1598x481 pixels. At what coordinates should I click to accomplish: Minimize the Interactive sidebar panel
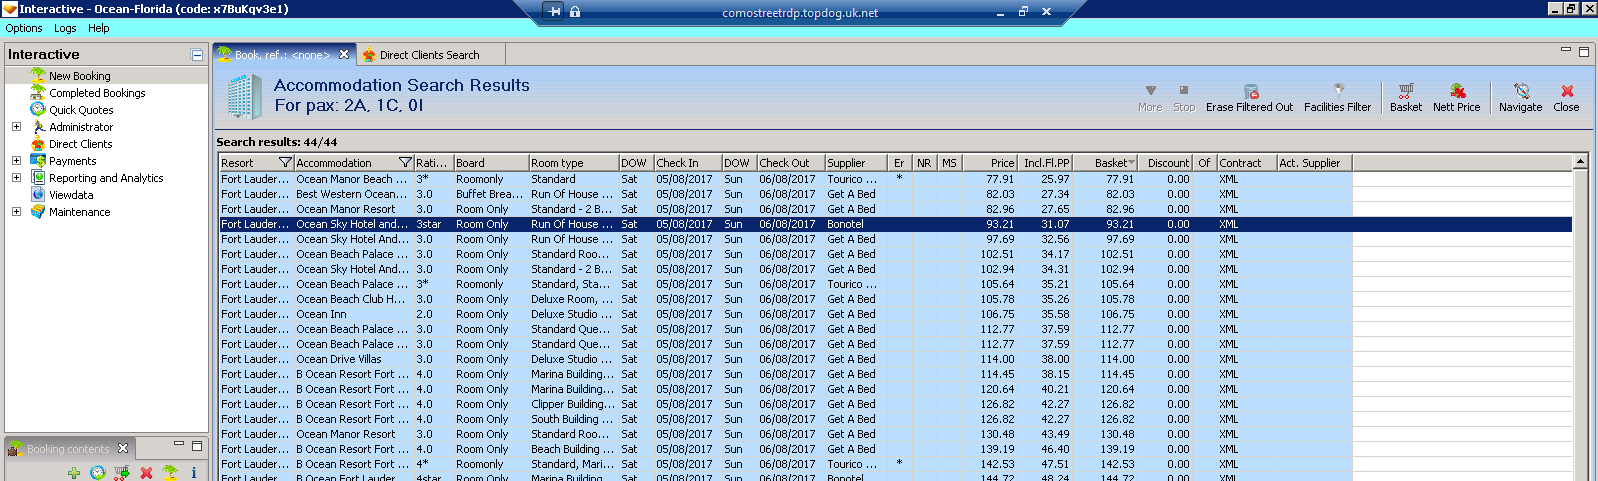pyautogui.click(x=197, y=55)
